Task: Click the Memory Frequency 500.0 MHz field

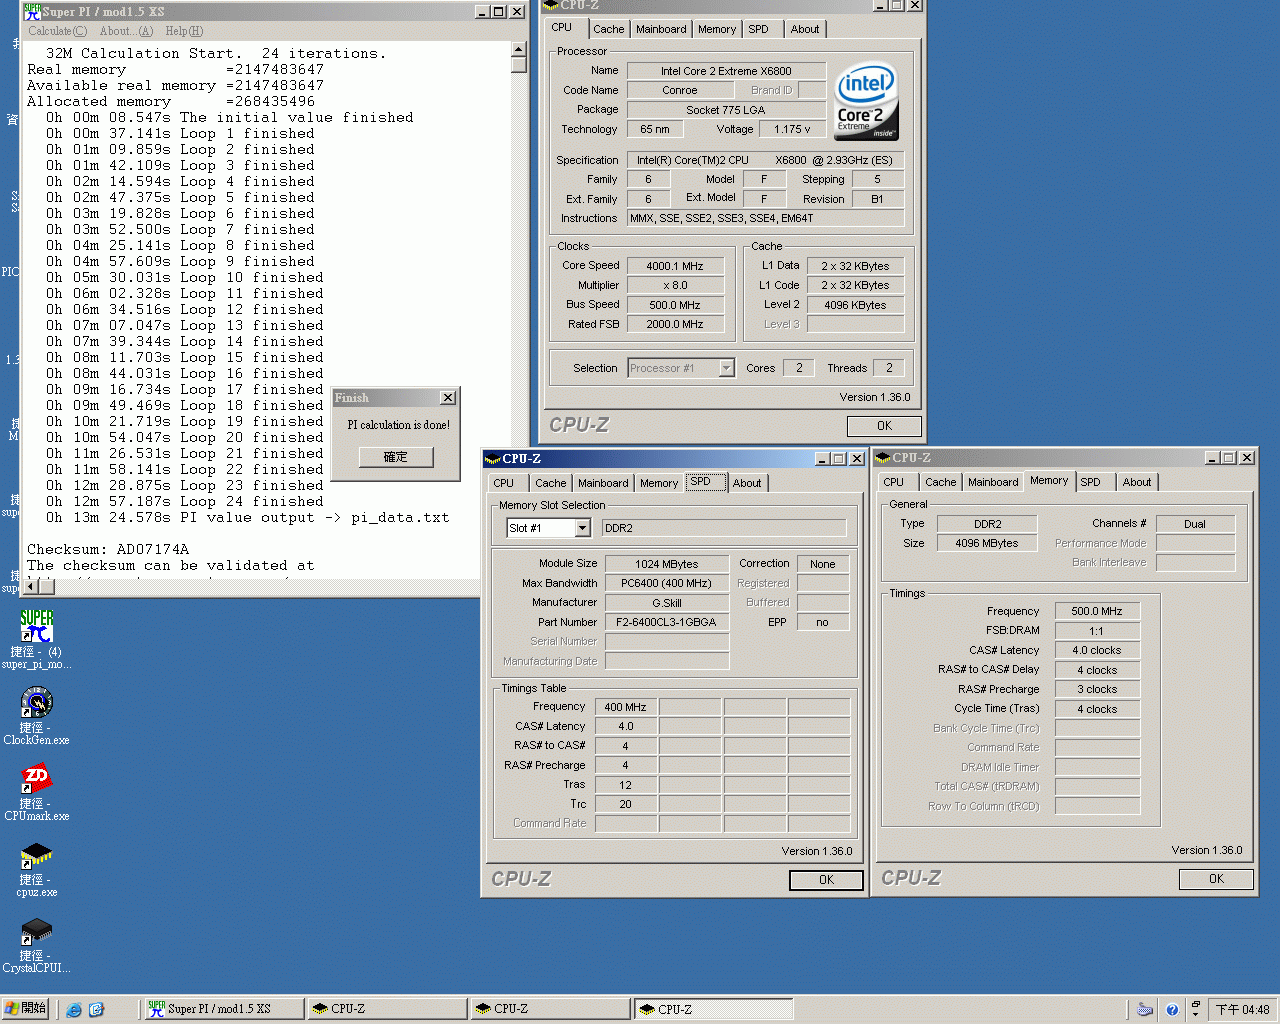Action: (x=1097, y=611)
